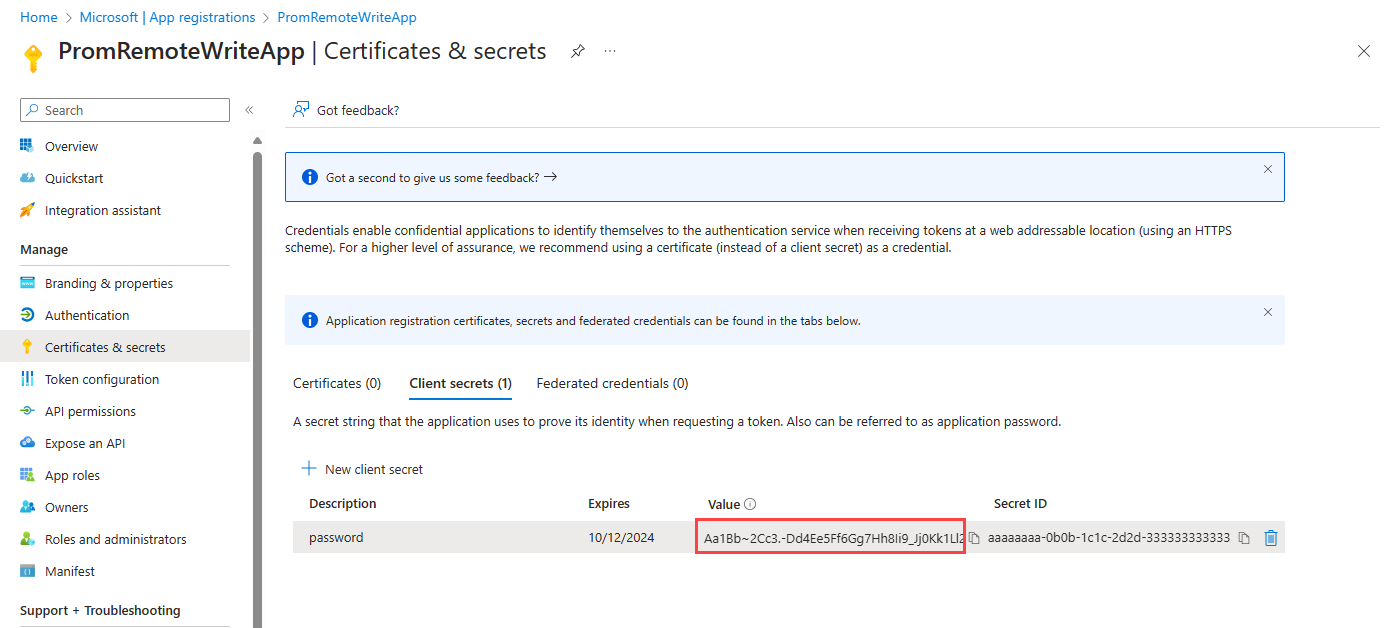Screen dimensions: 1400x628
Task: Dismiss the feedback request banner
Action: pyautogui.click(x=1268, y=169)
